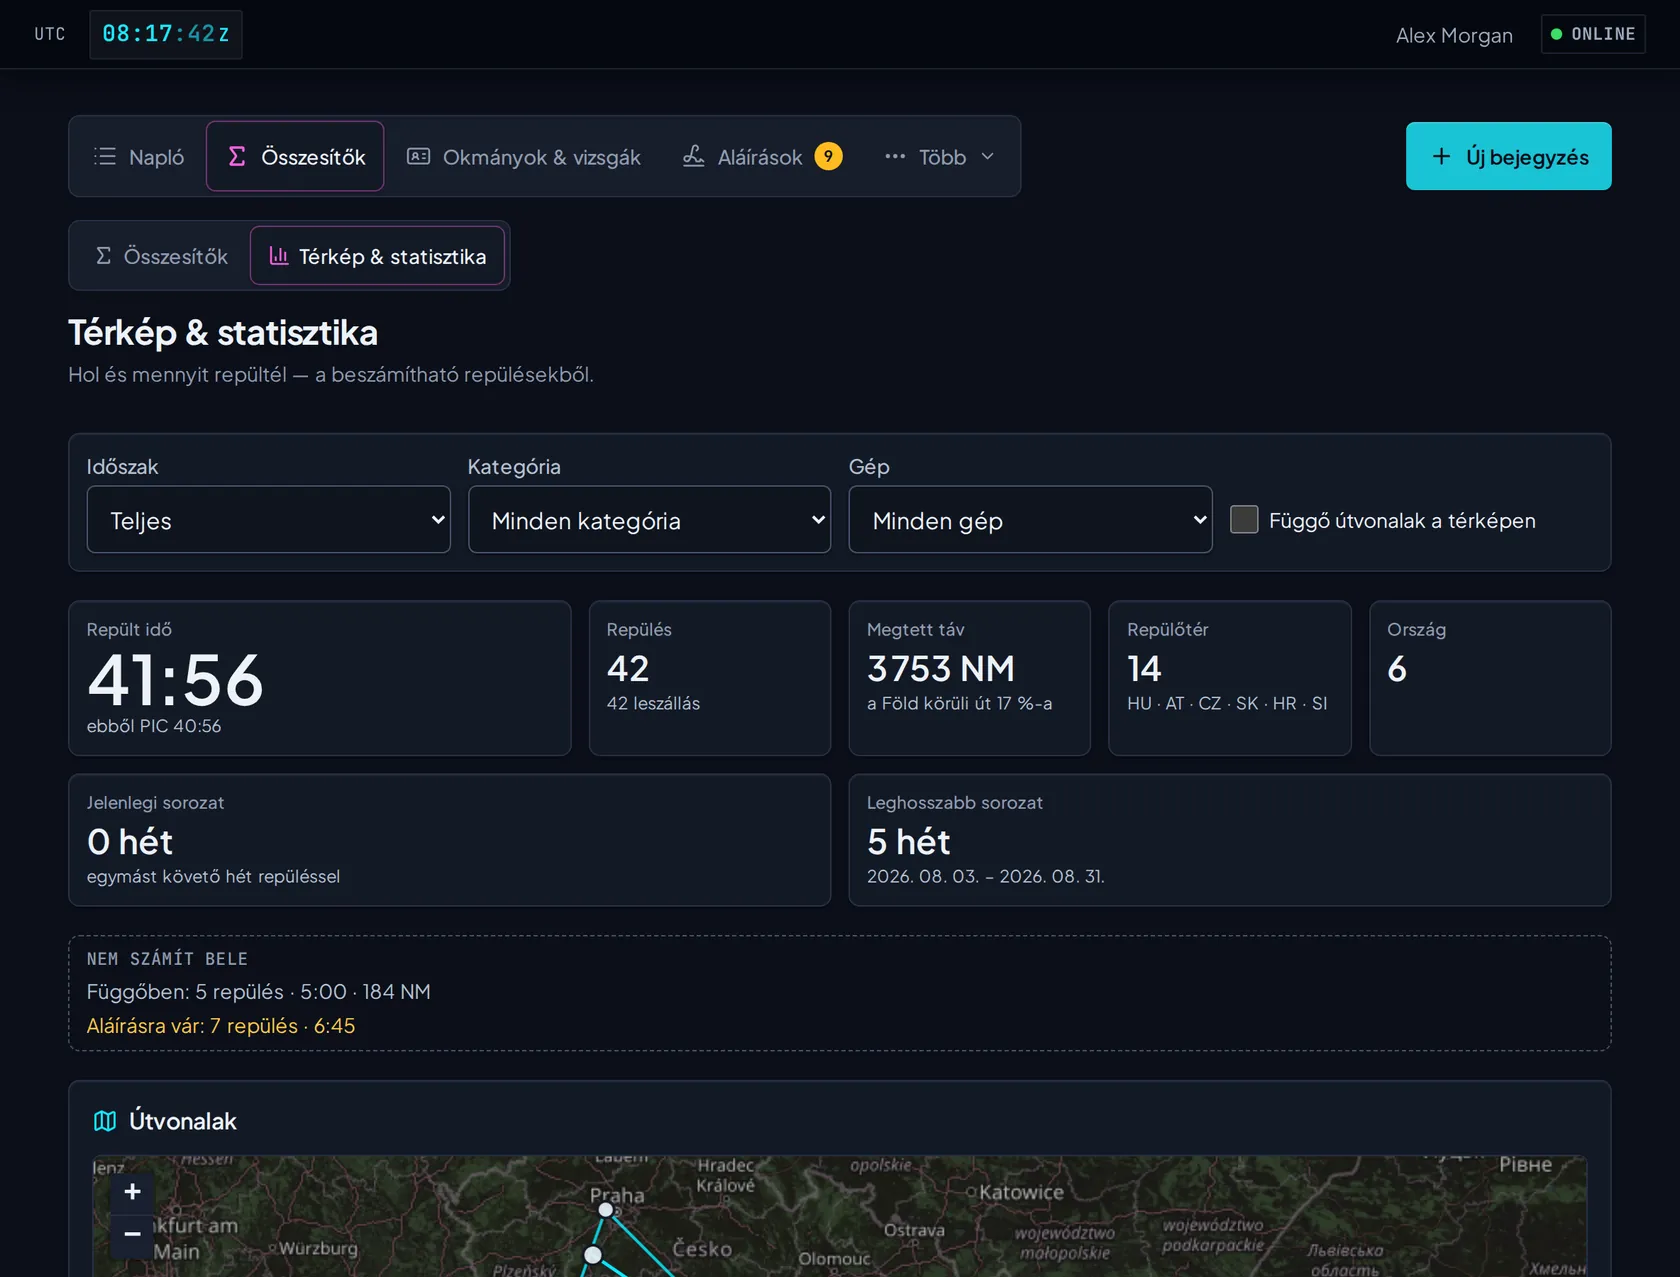Screen dimensions: 1680x1277
Task: Open Okmányok & vizsgák tab
Action: coord(523,157)
